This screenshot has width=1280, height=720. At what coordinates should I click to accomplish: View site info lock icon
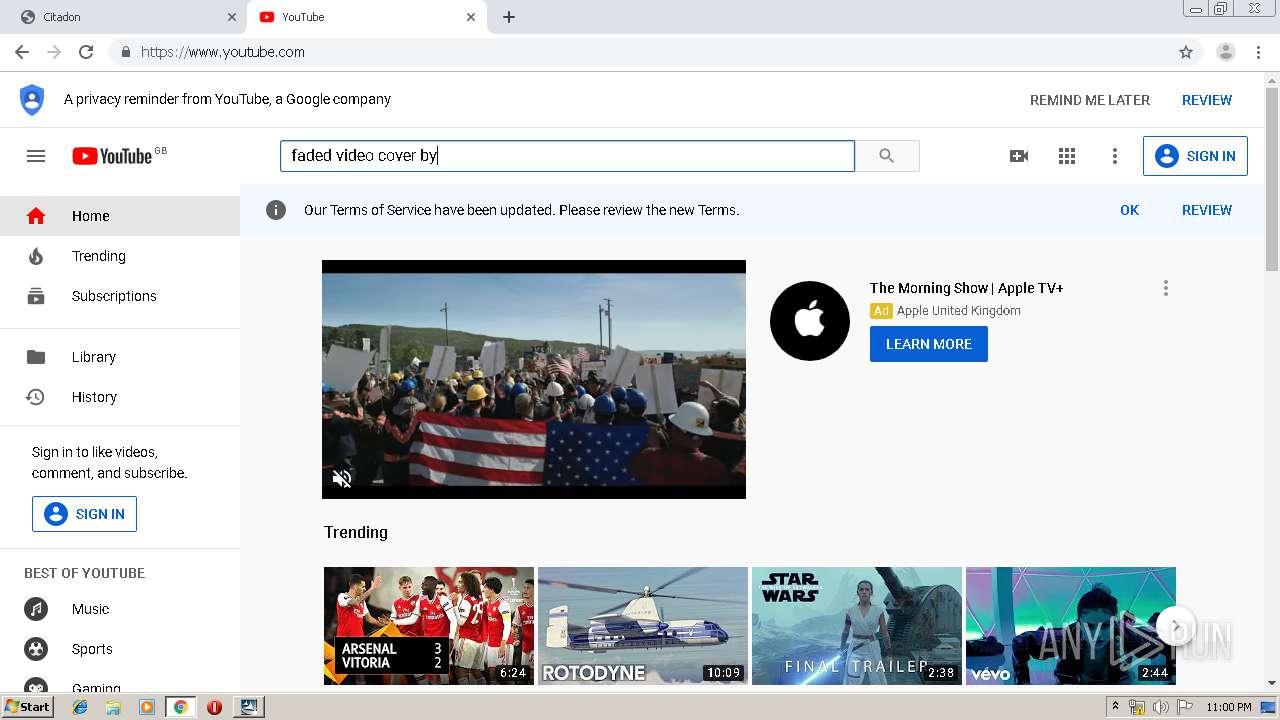pyautogui.click(x=125, y=52)
